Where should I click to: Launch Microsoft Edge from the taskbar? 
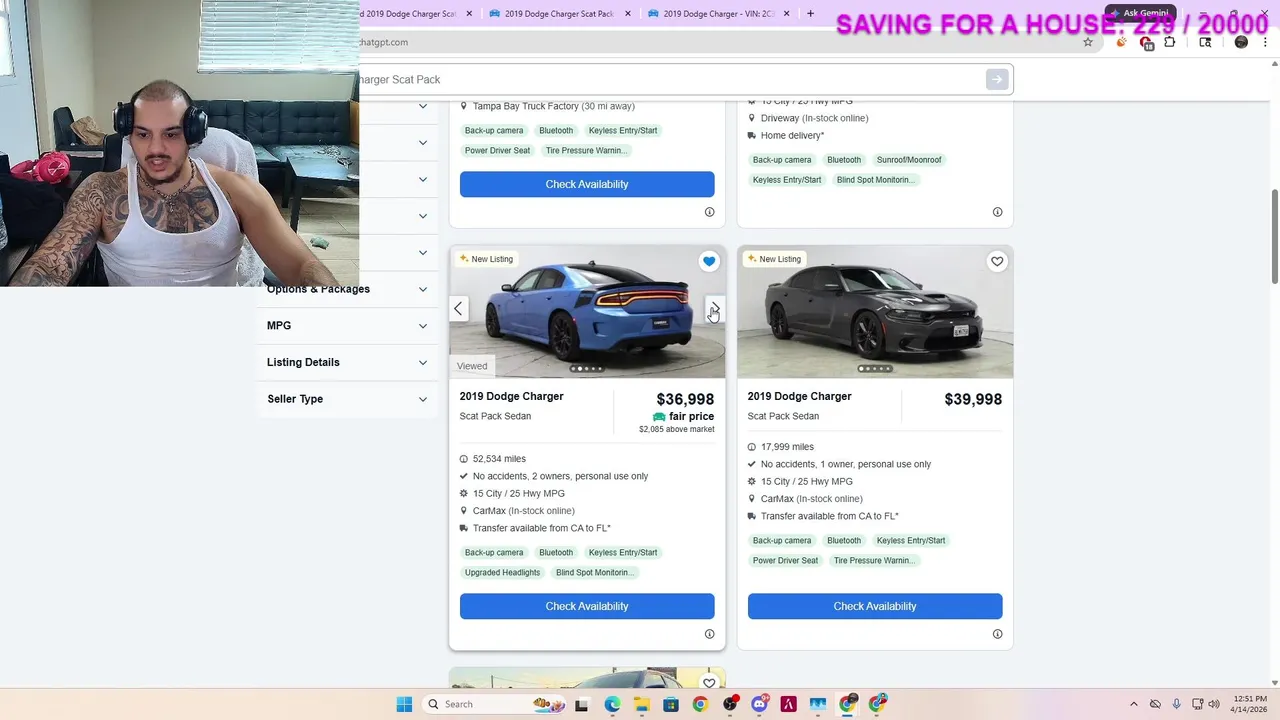tap(612, 704)
